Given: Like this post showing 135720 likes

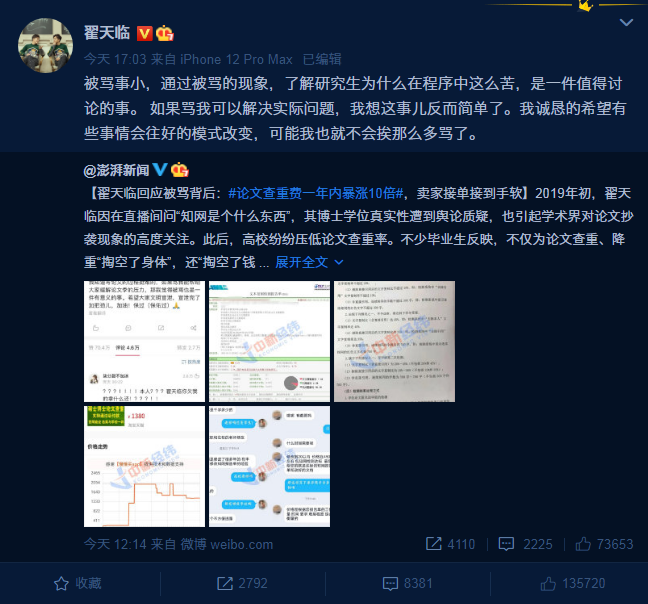Looking at the screenshot, I should point(573,583).
